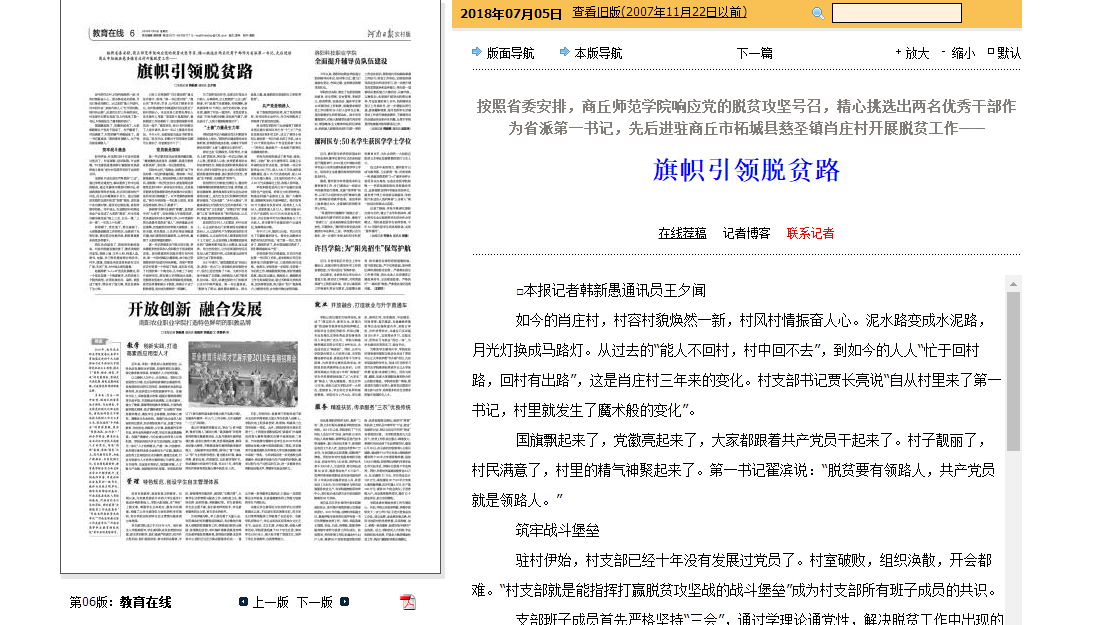The height and width of the screenshot is (625, 1116).
Task: Click the previous page arrow icon
Action: [x=243, y=602]
